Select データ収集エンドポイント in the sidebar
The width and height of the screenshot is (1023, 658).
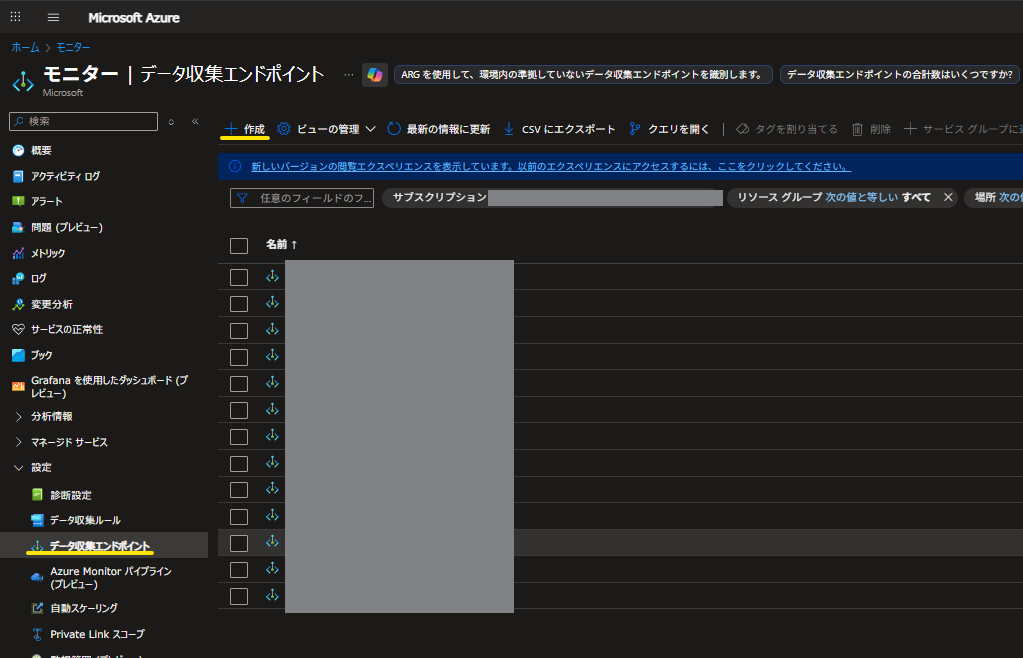104,545
